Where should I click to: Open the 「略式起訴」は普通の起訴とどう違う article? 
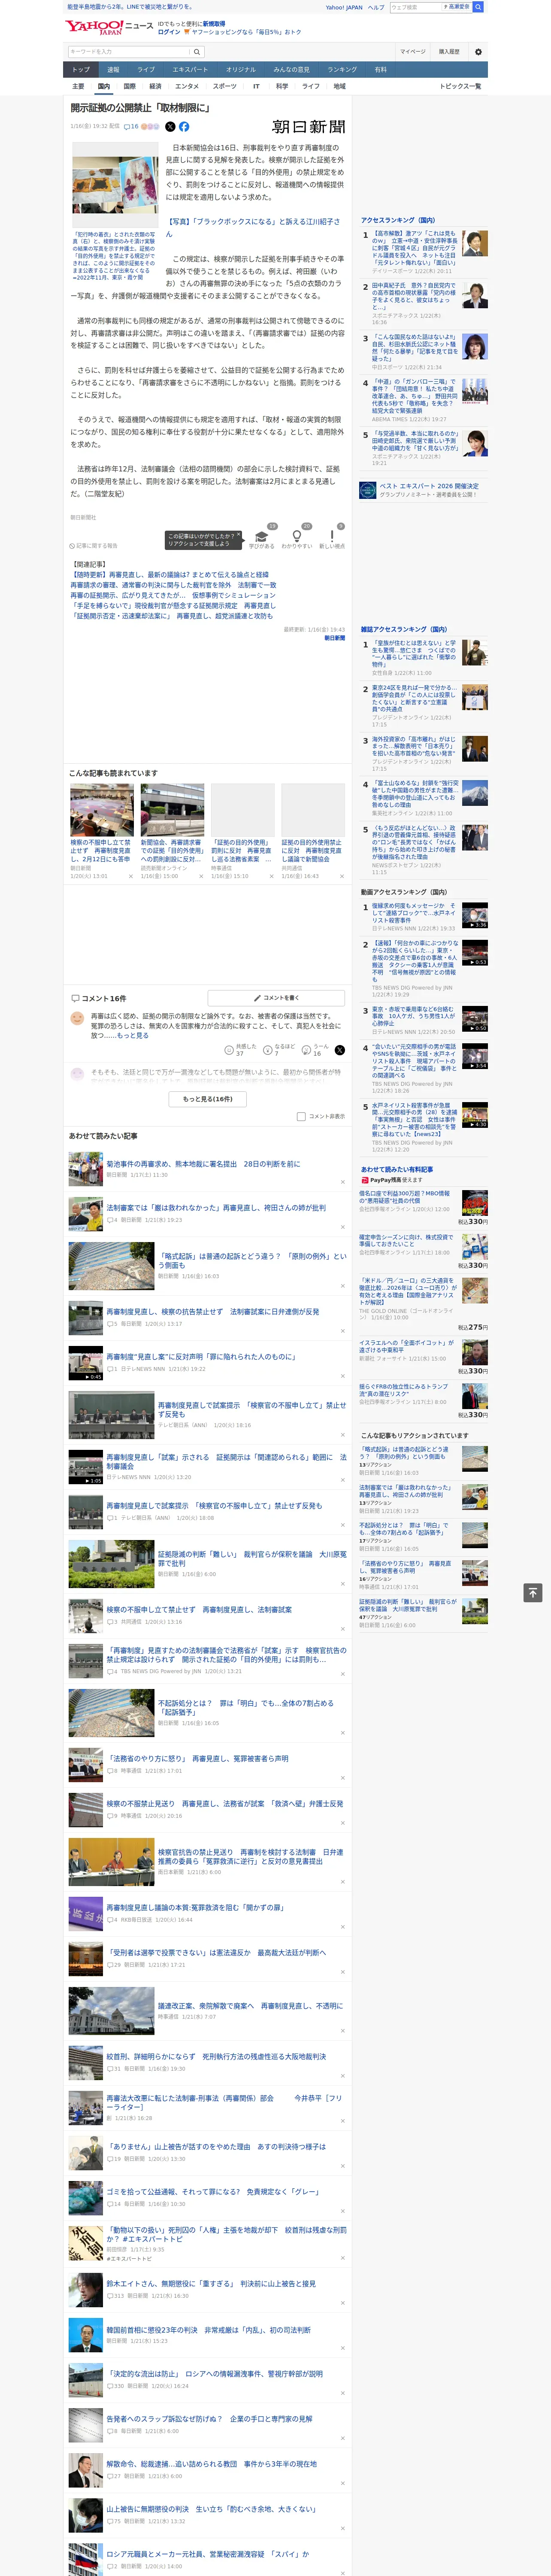(x=252, y=1260)
